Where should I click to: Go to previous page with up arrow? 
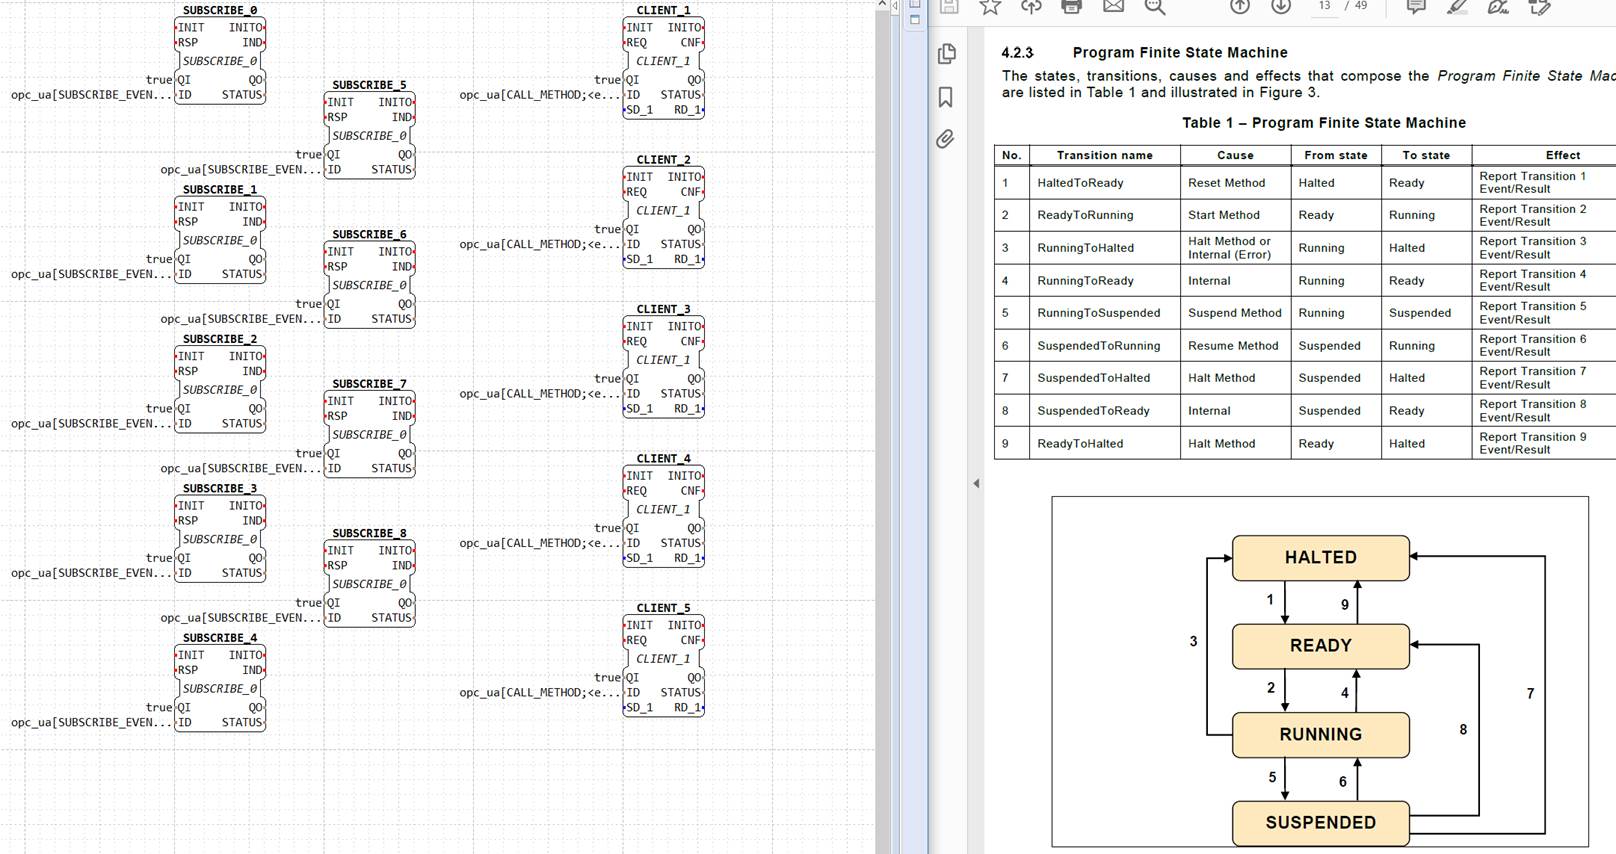pos(1240,7)
